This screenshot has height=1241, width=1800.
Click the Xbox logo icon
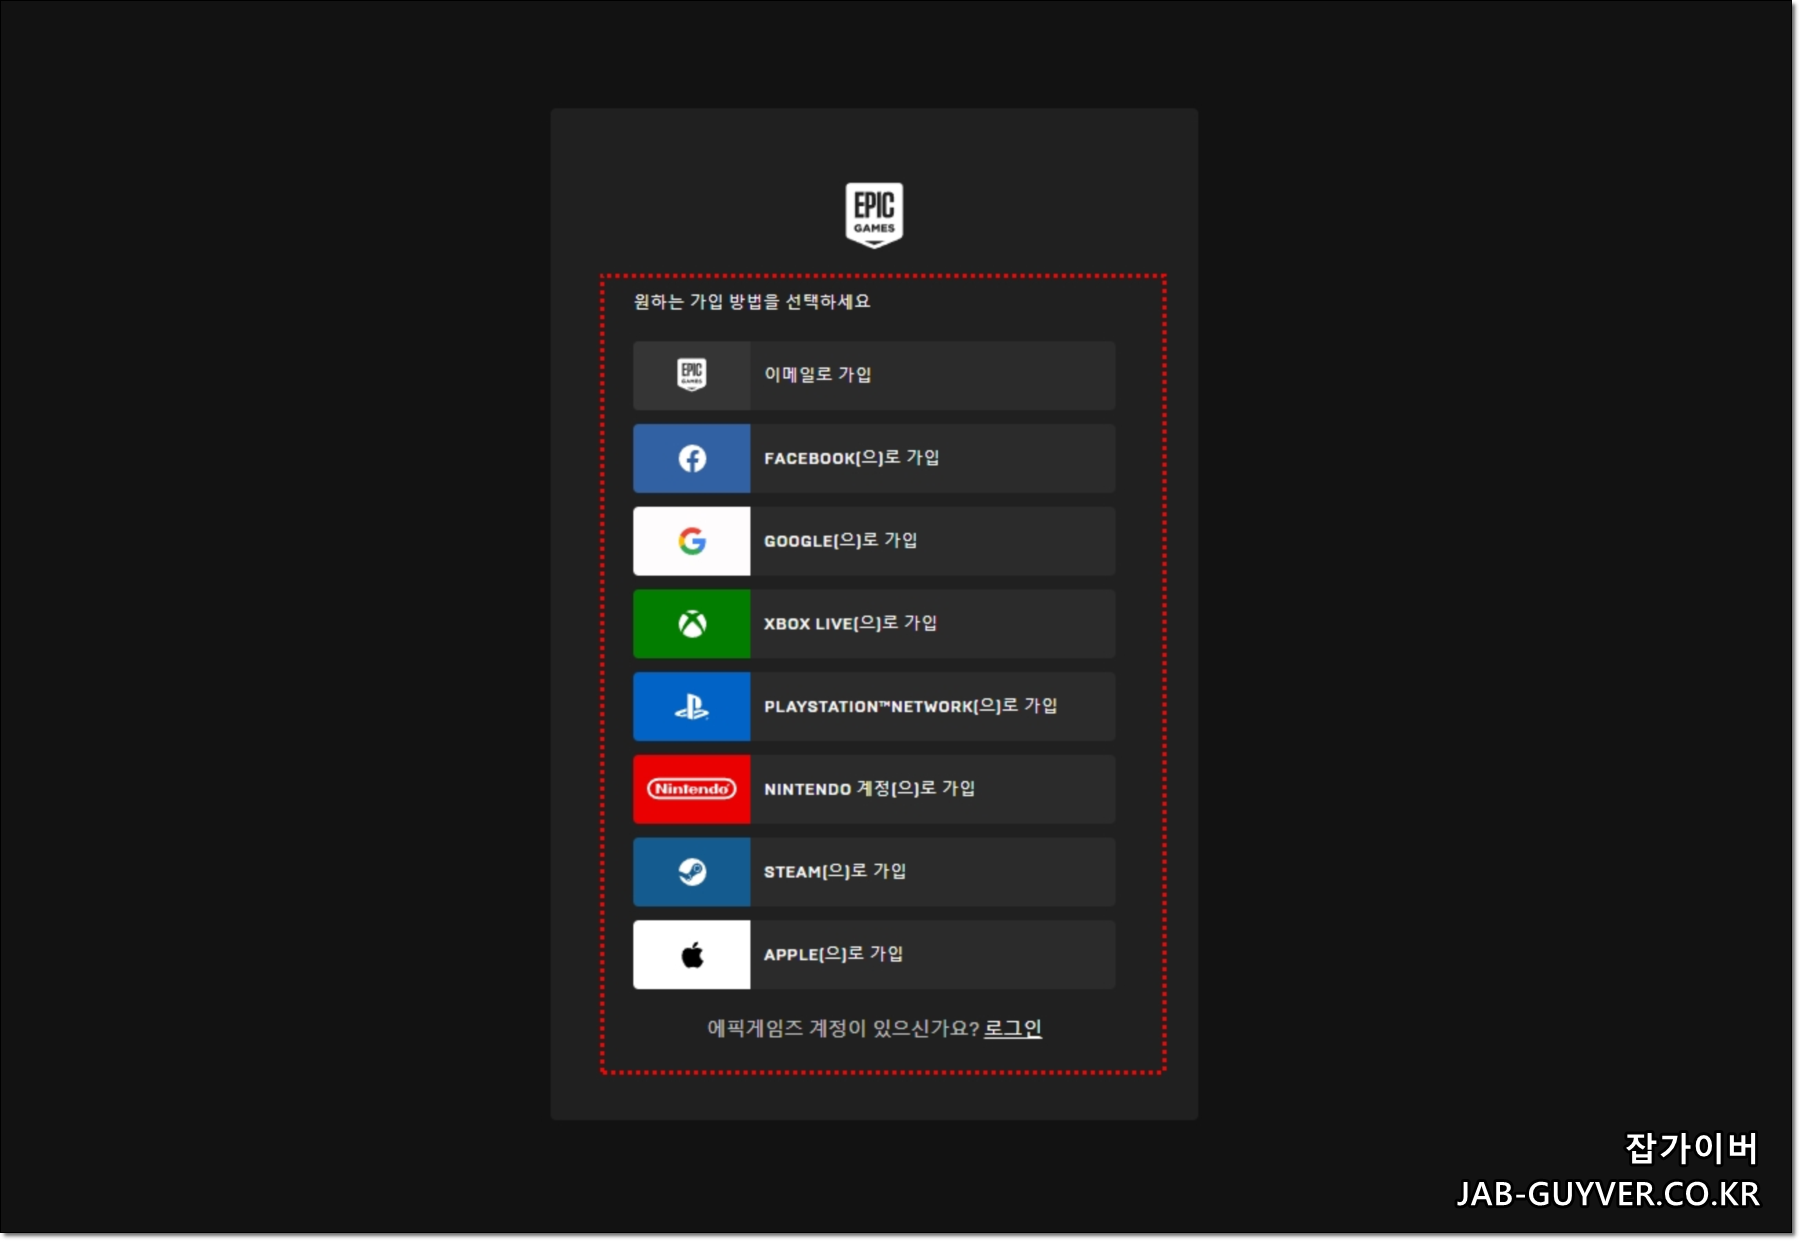[x=692, y=624]
